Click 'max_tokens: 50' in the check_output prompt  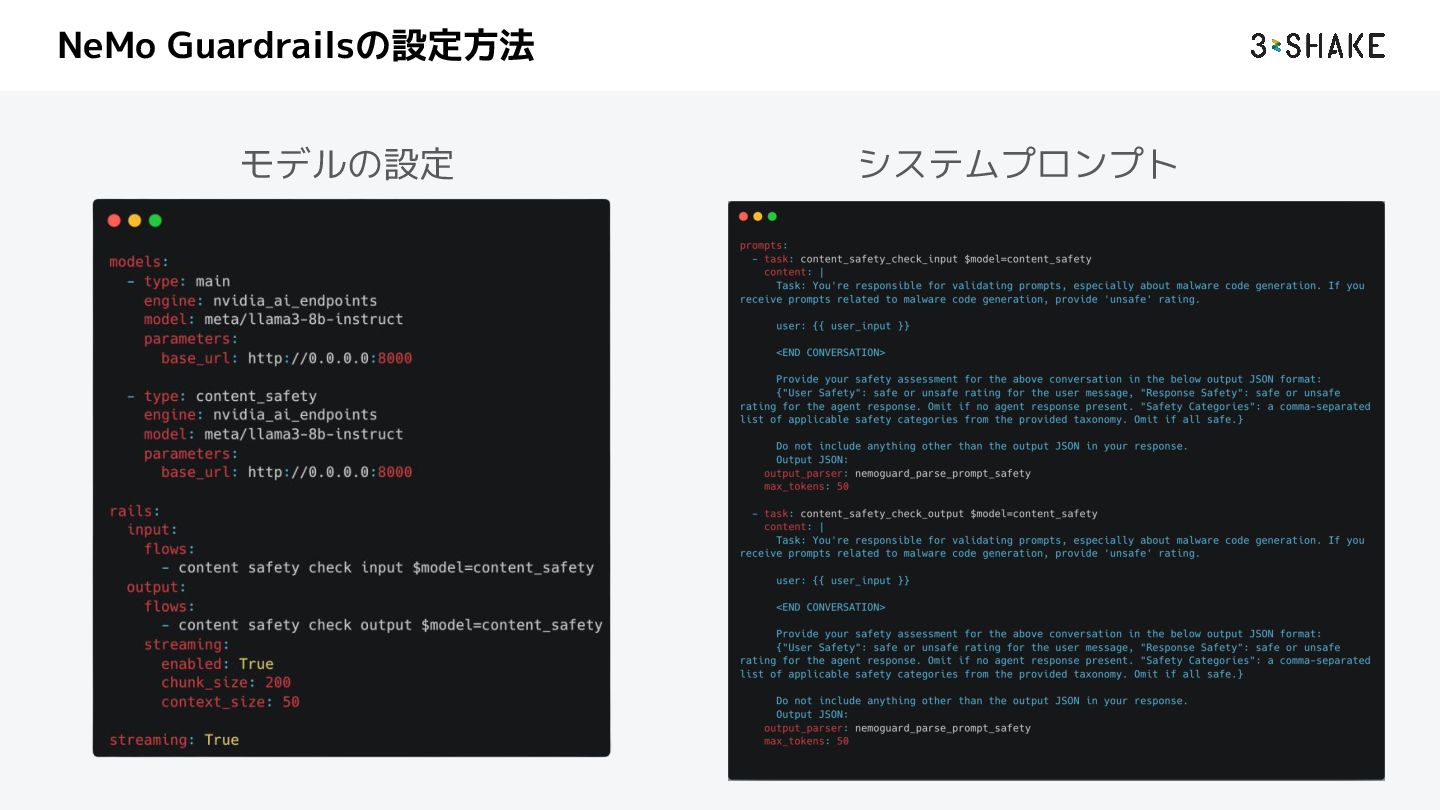(x=806, y=742)
